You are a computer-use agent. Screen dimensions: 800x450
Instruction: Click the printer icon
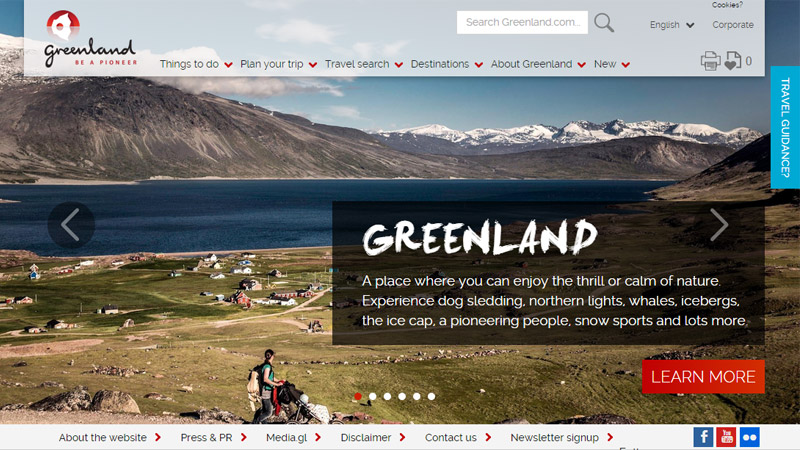(710, 61)
